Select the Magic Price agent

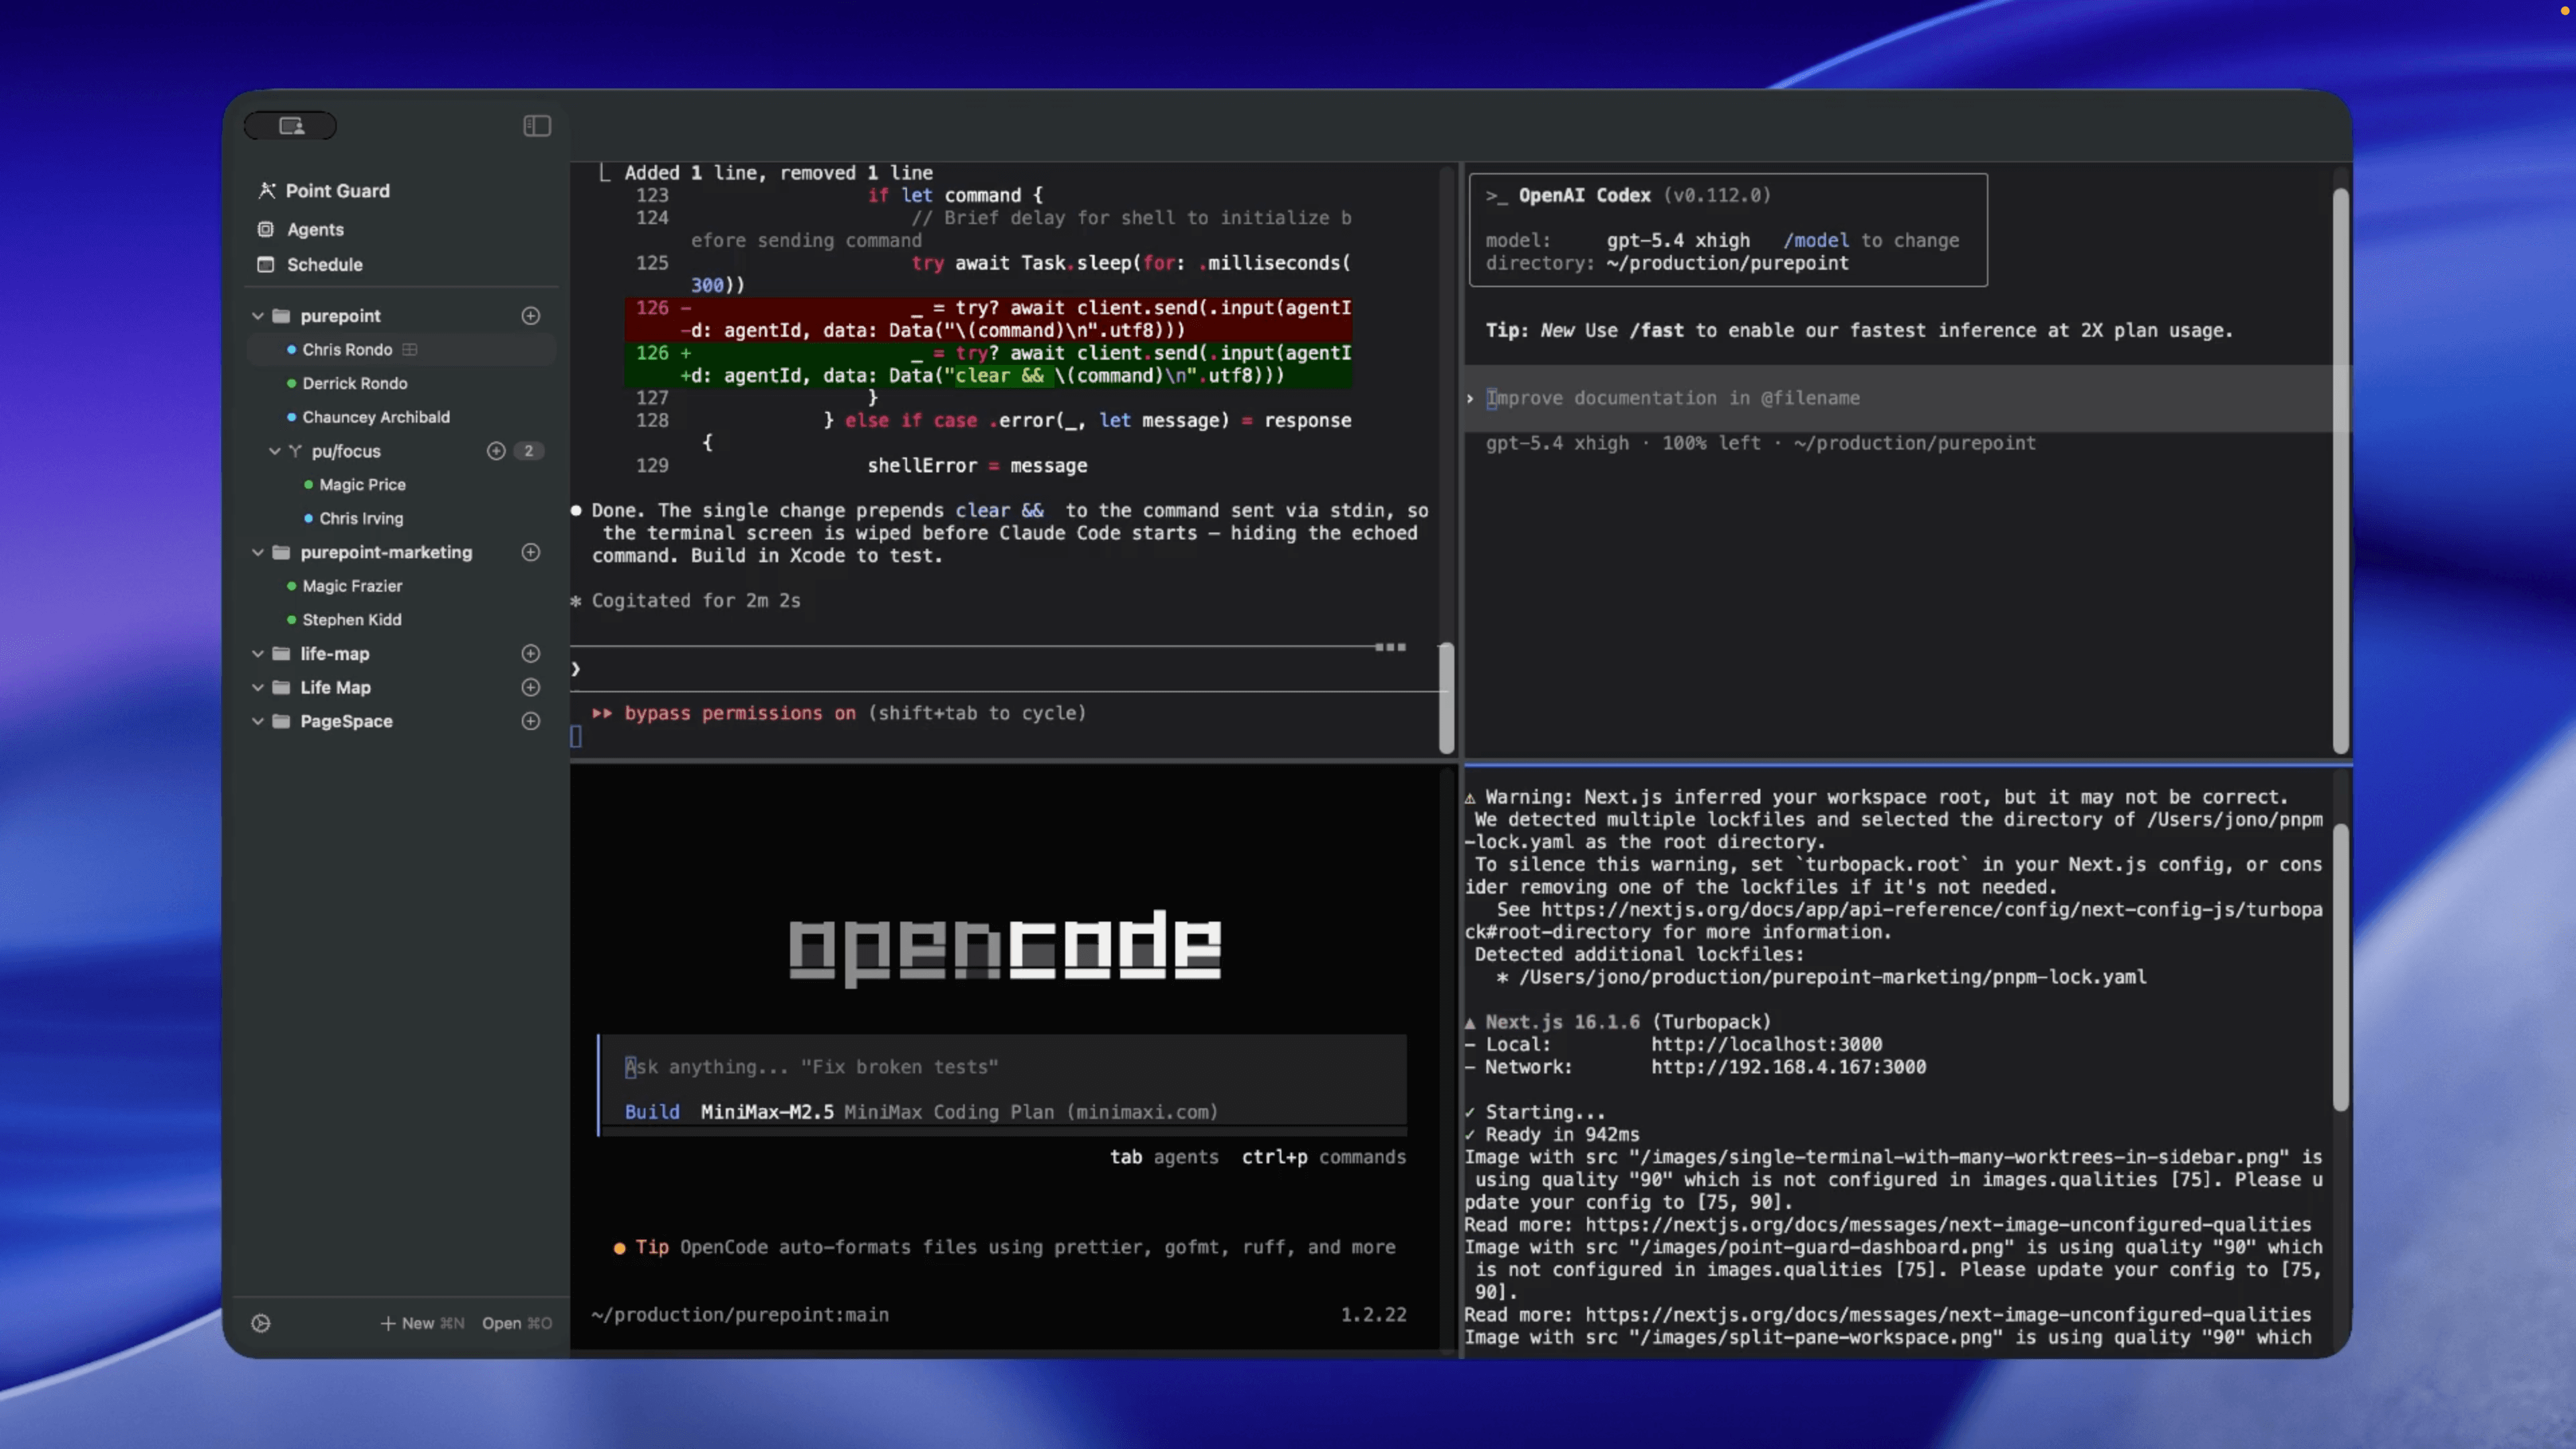(362, 484)
